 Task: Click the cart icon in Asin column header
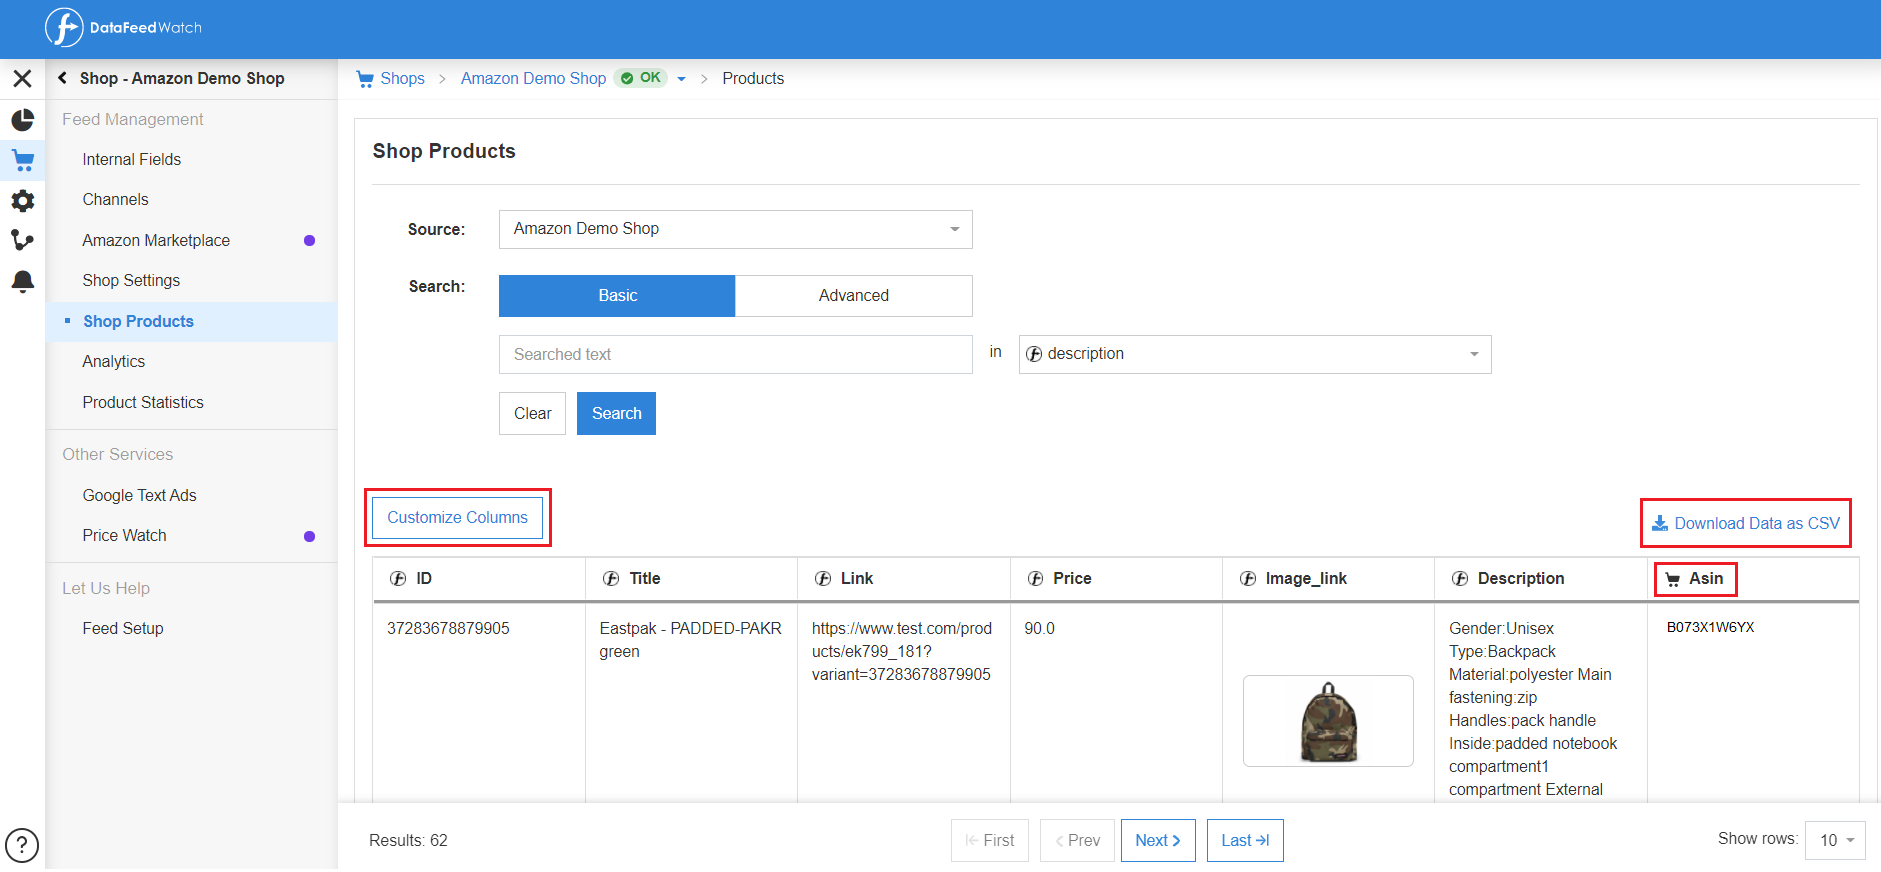1672,579
